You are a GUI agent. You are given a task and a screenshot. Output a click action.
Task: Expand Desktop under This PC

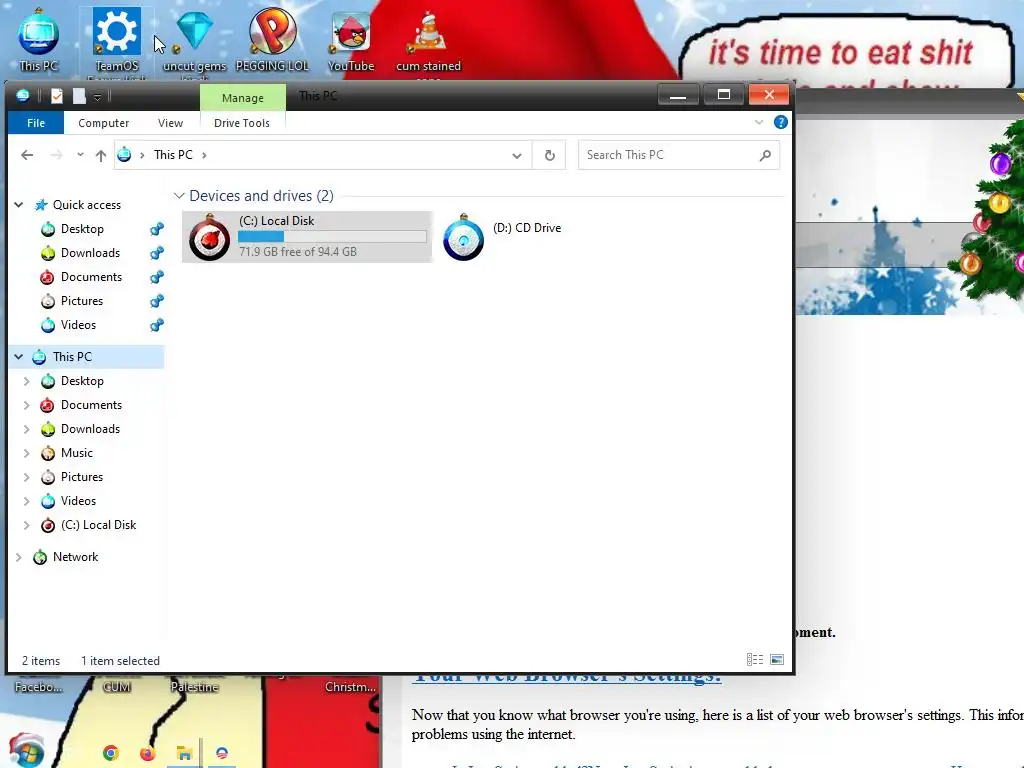point(27,381)
